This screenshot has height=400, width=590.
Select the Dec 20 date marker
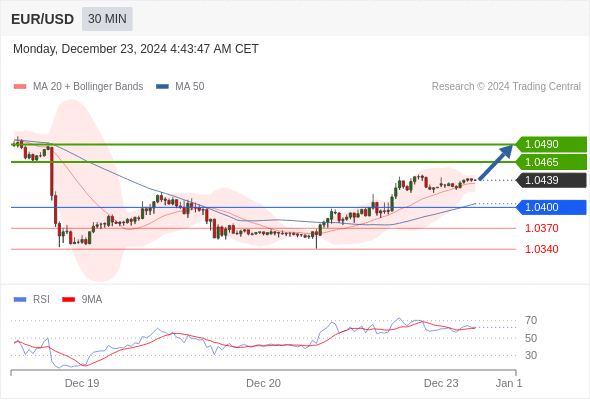point(263,383)
